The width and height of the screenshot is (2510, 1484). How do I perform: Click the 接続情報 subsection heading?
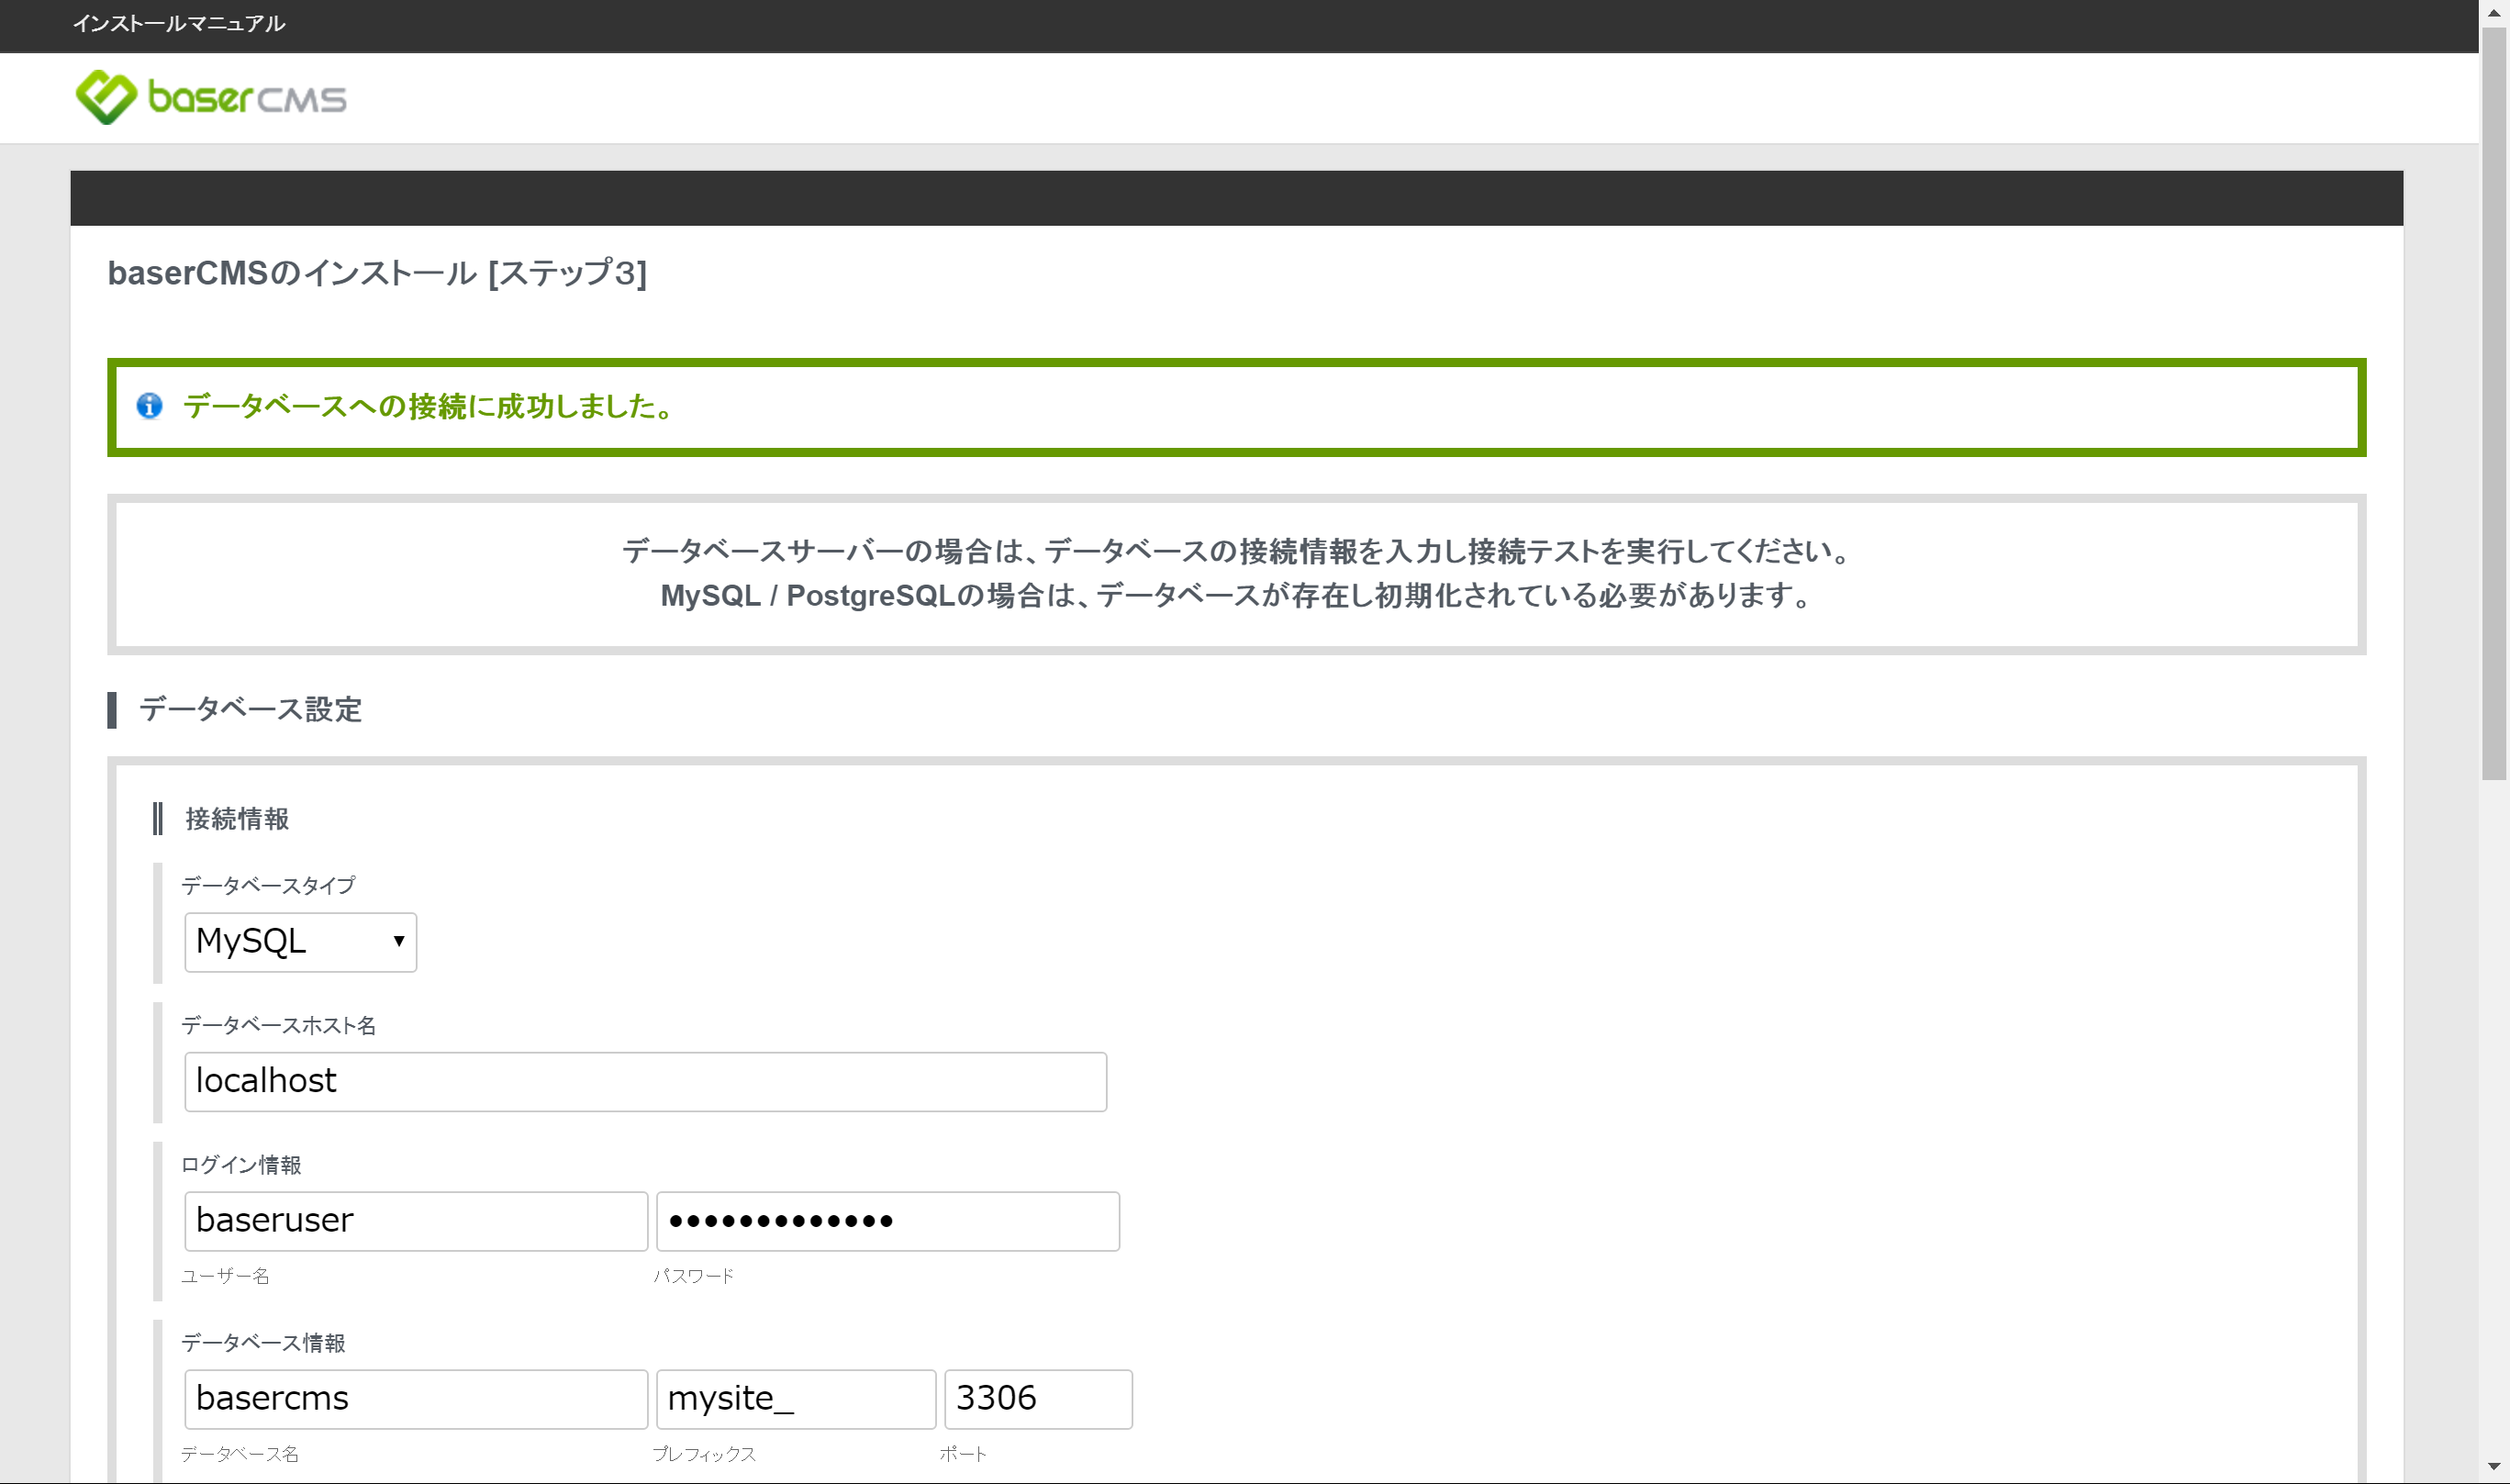pos(237,819)
